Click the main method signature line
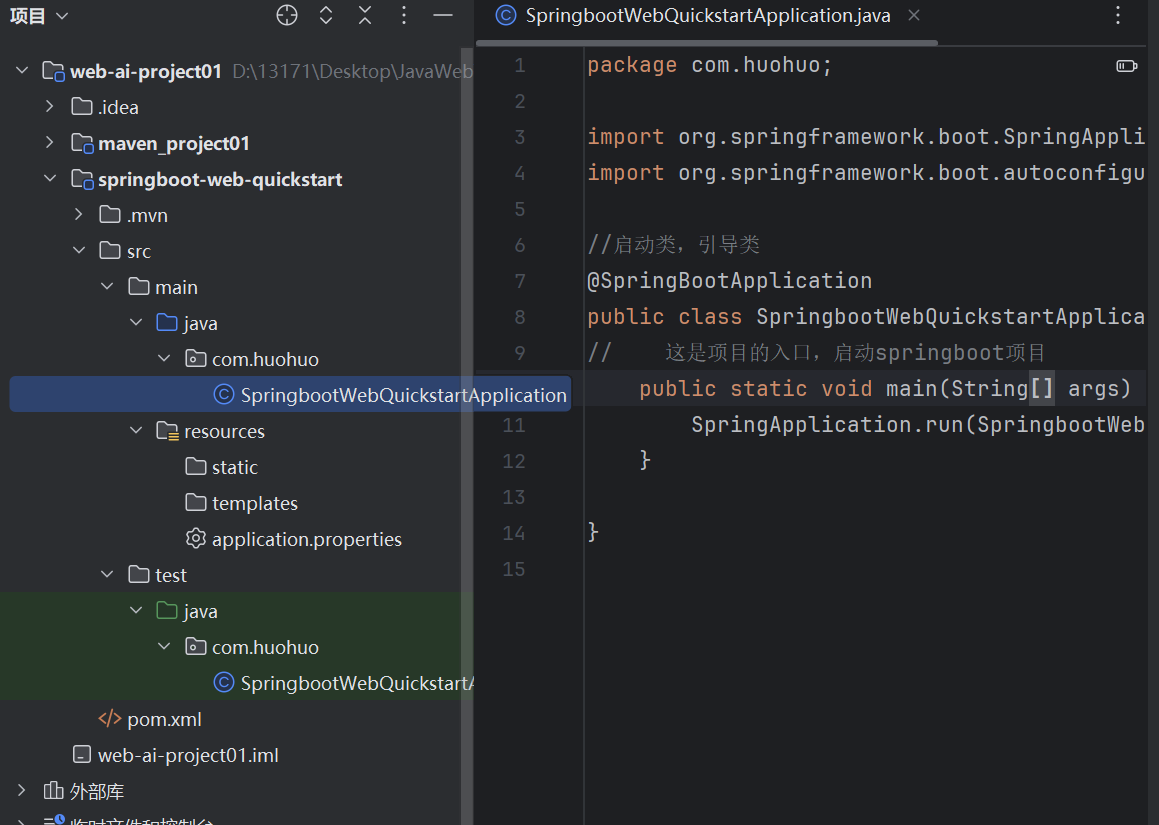The image size is (1159, 825). [x=885, y=388]
